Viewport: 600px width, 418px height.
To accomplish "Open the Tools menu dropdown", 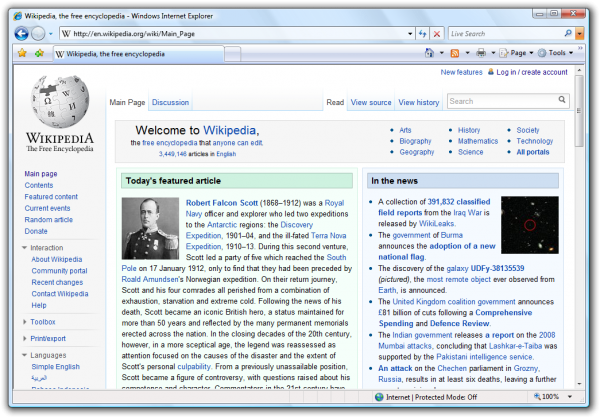I will [x=555, y=53].
